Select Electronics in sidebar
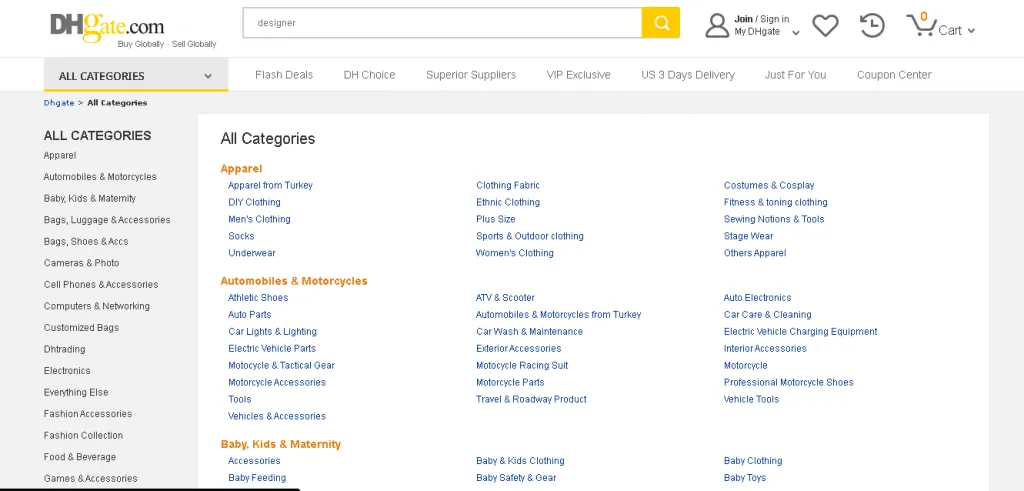This screenshot has width=1024, height=491. click(x=67, y=371)
